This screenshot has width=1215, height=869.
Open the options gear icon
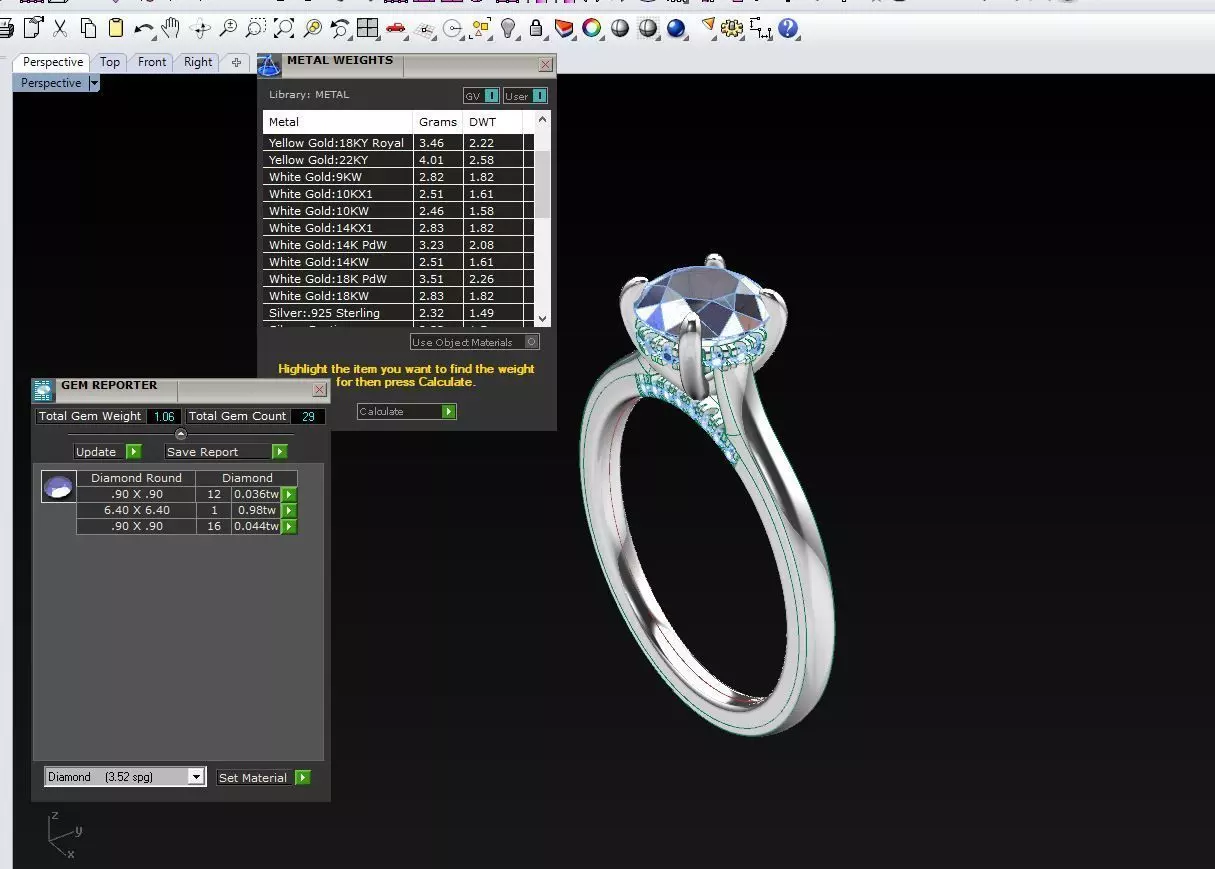733,28
